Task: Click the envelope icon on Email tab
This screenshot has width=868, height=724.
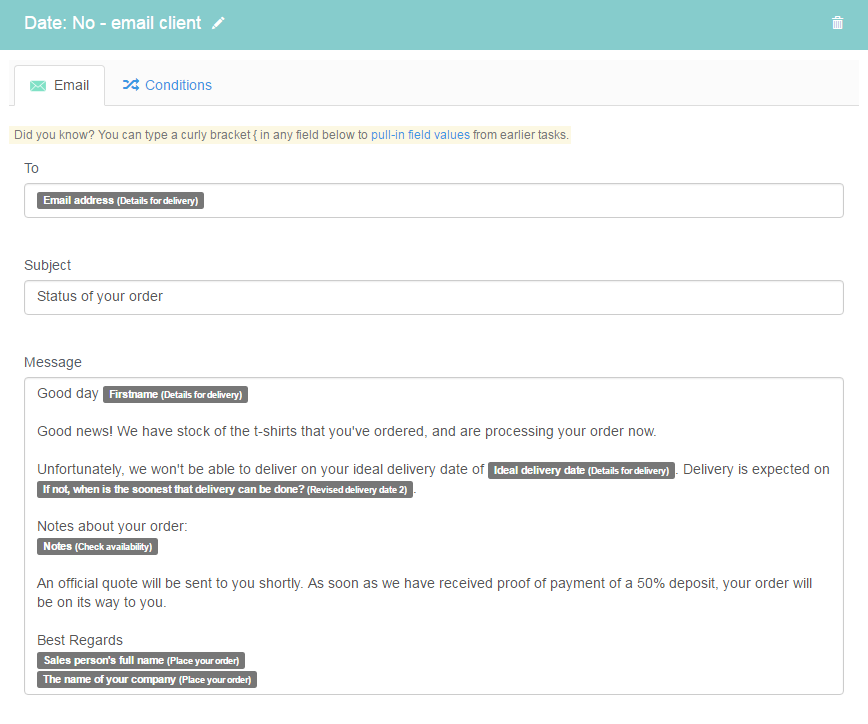Action: [x=38, y=86]
